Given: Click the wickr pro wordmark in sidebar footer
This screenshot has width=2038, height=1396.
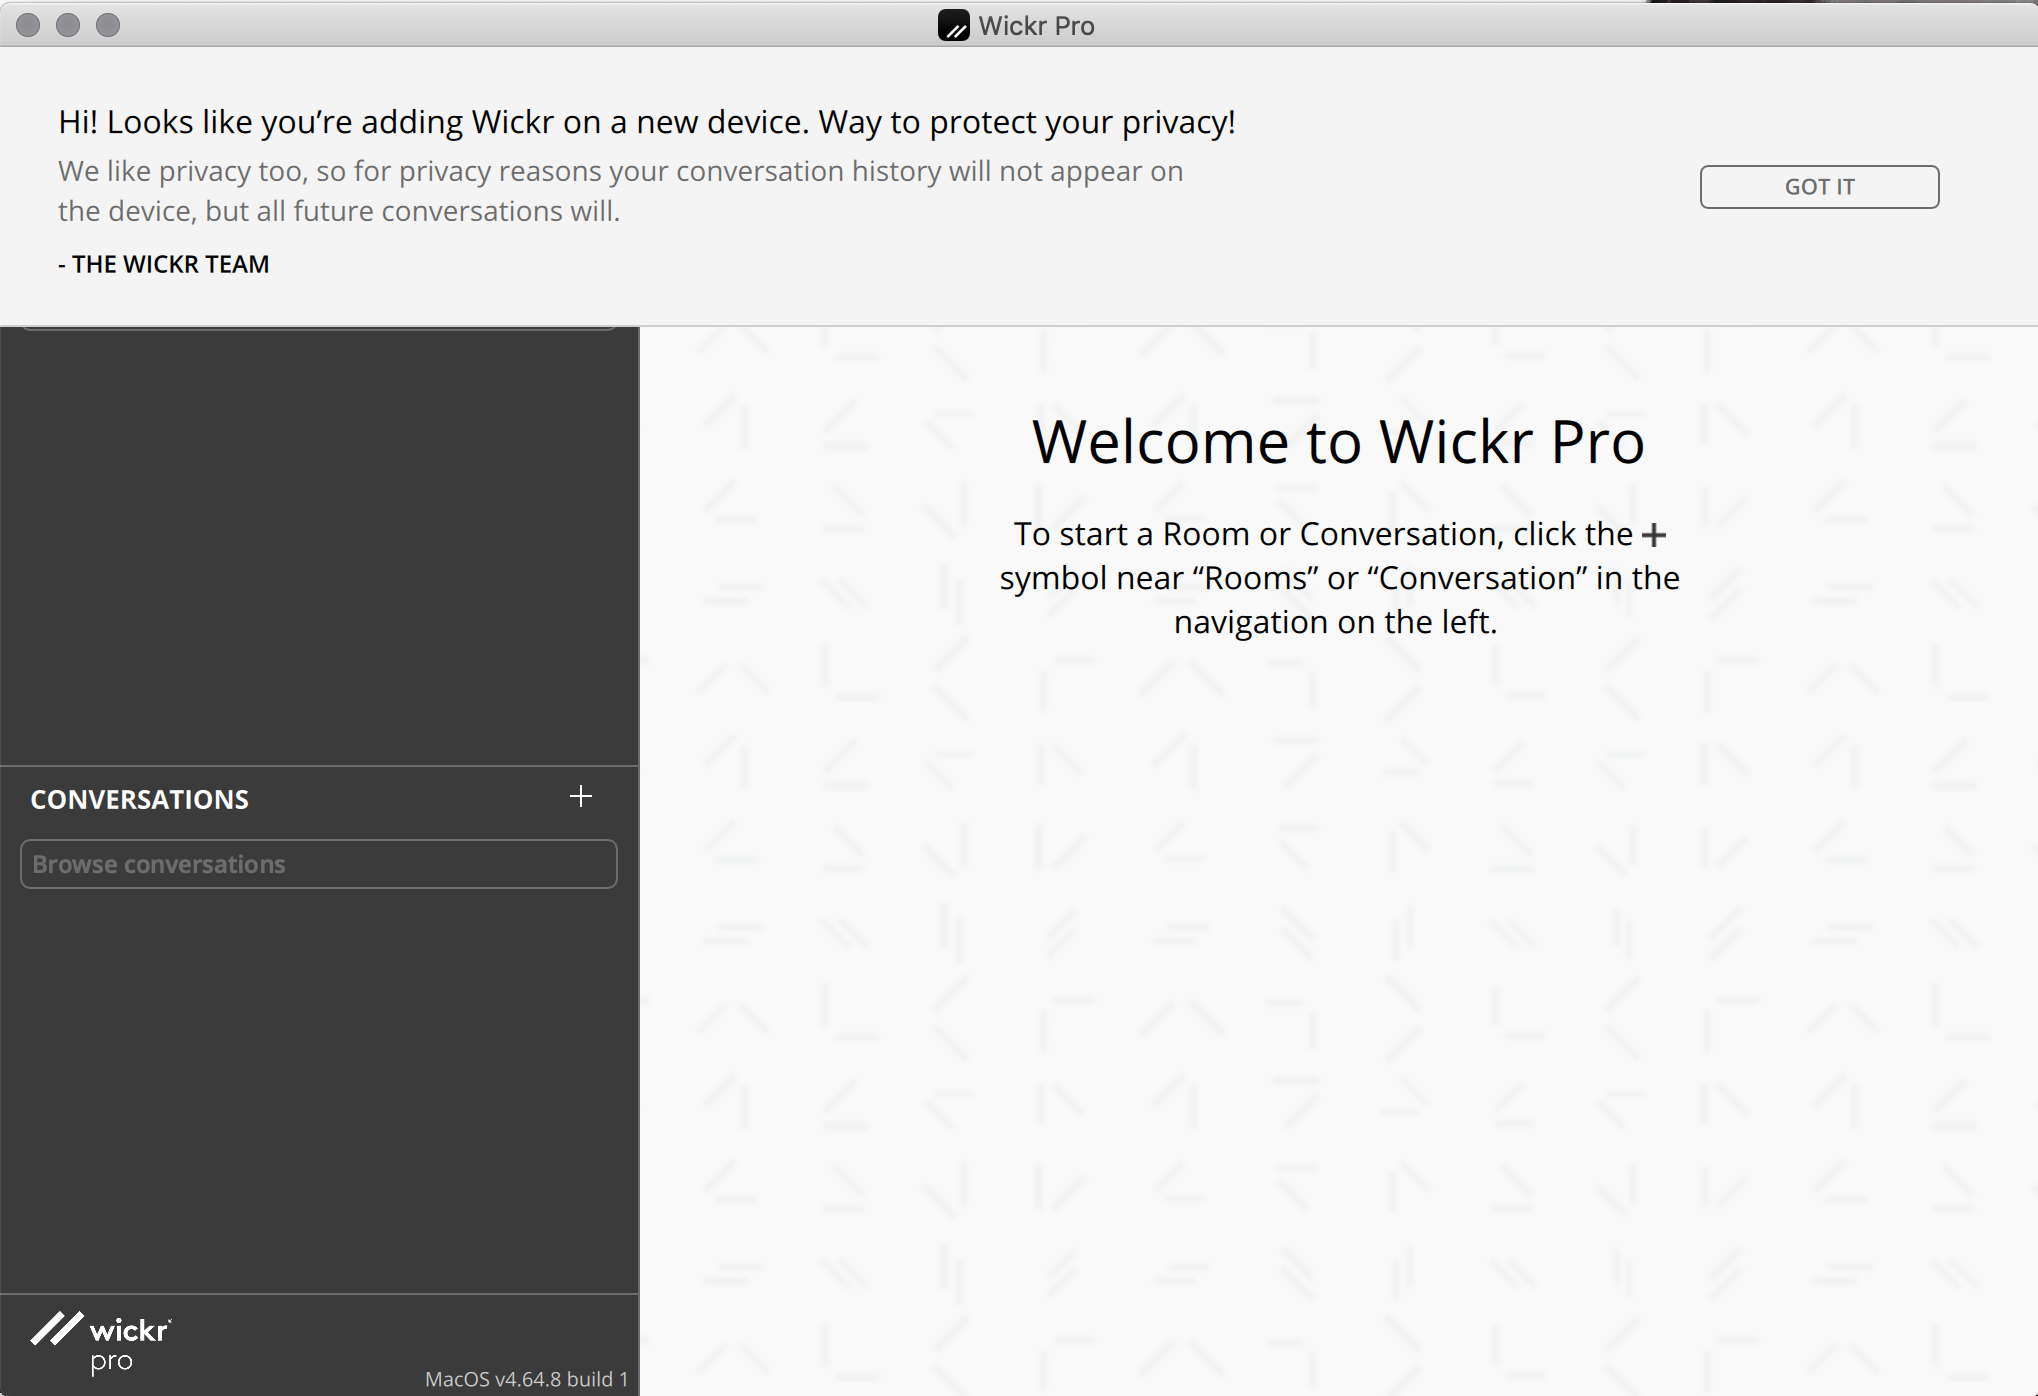Looking at the screenshot, I should [x=130, y=1345].
